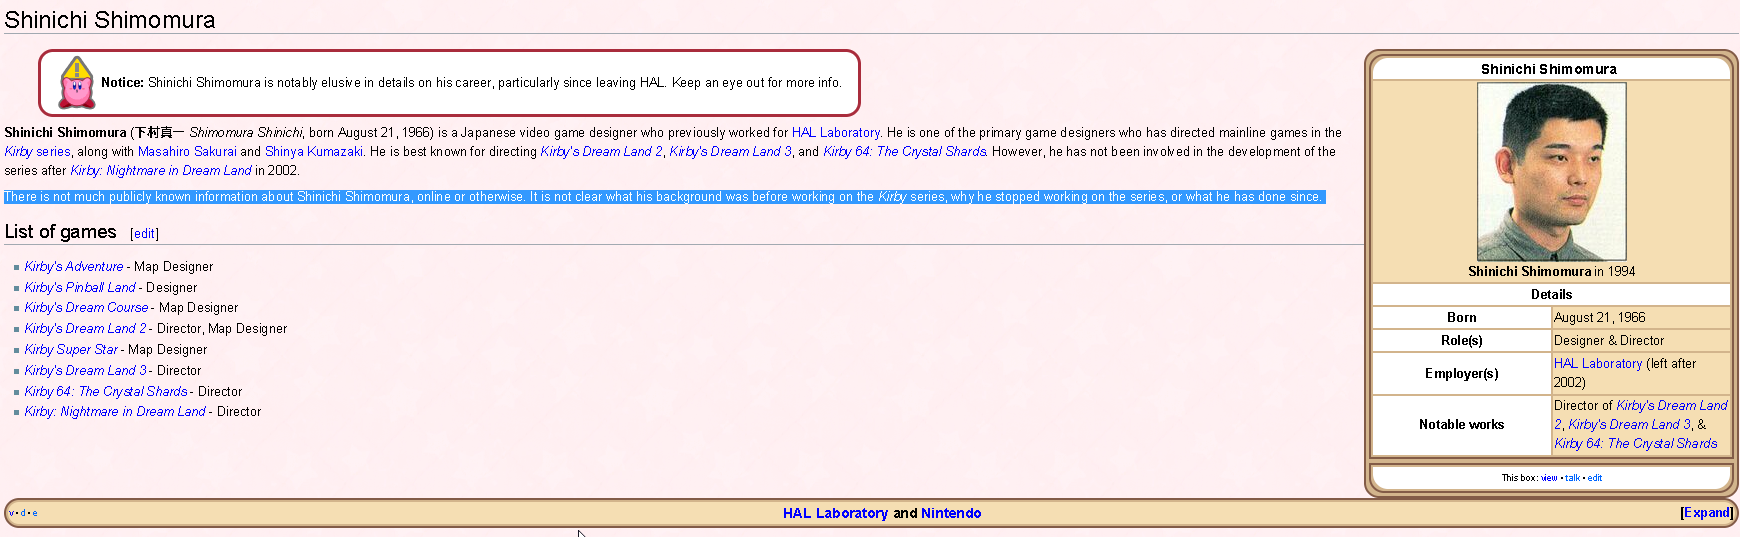Open the Kirby series link in the intro

point(37,151)
